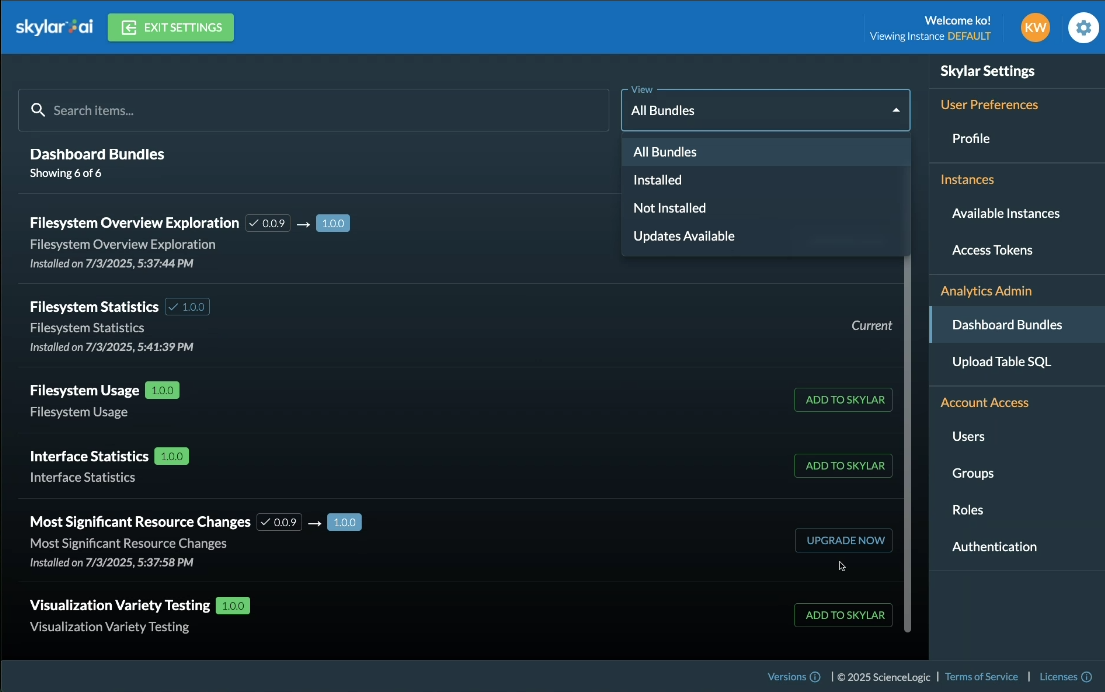
Task: Click Filesystem Usage bundle title
Action: point(85,390)
